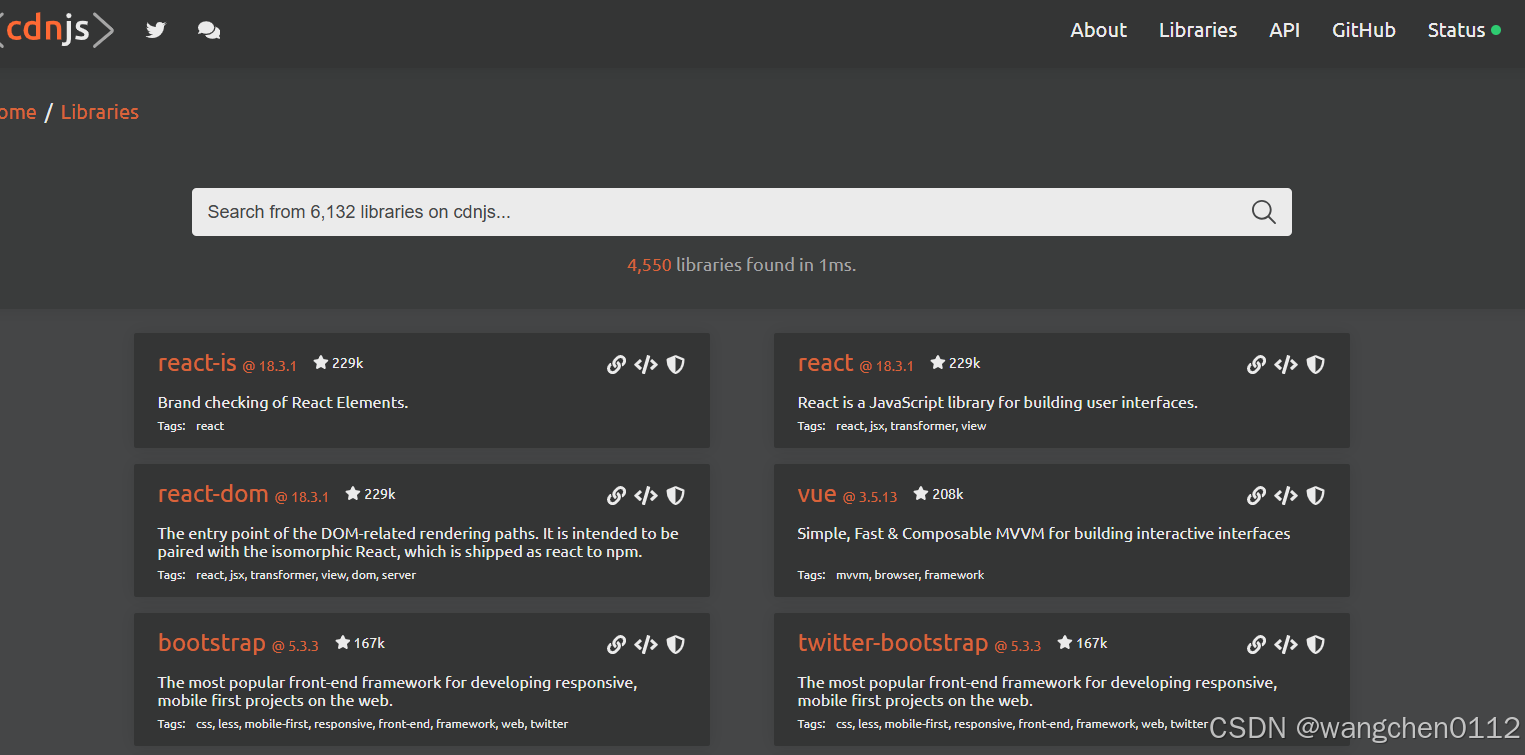Copy script tag icon for twitter-bootstrap
The image size is (1525, 755).
coord(1286,645)
